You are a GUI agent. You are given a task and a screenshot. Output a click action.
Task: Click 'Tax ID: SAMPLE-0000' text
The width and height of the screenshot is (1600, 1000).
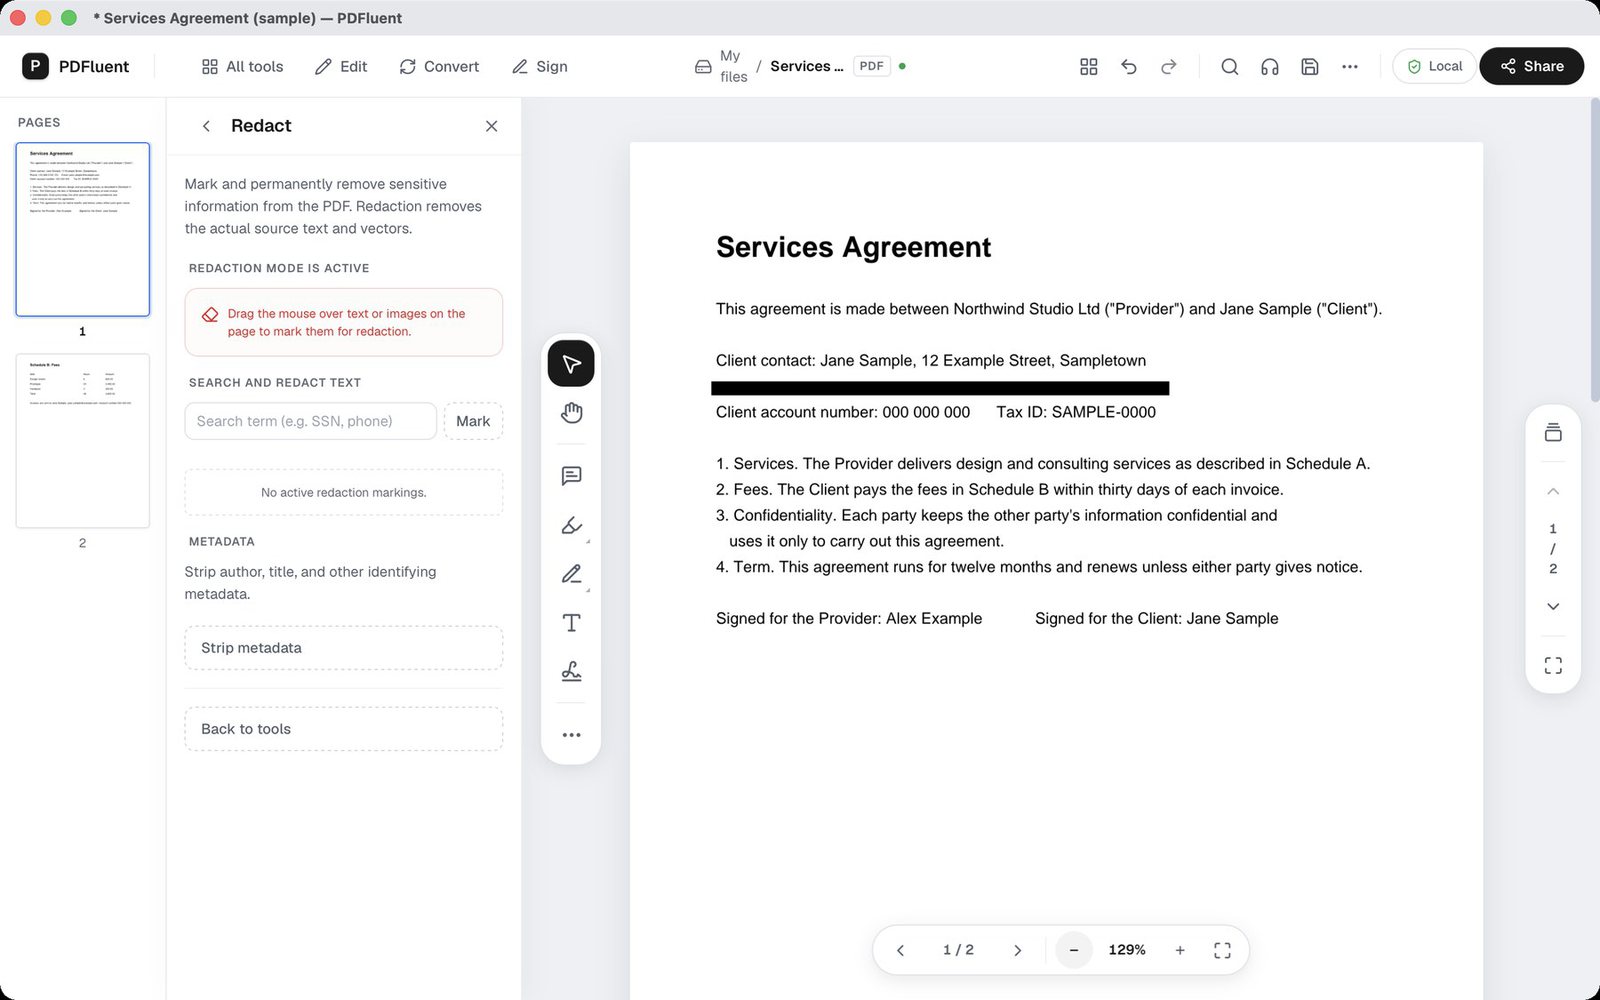[x=1076, y=412]
